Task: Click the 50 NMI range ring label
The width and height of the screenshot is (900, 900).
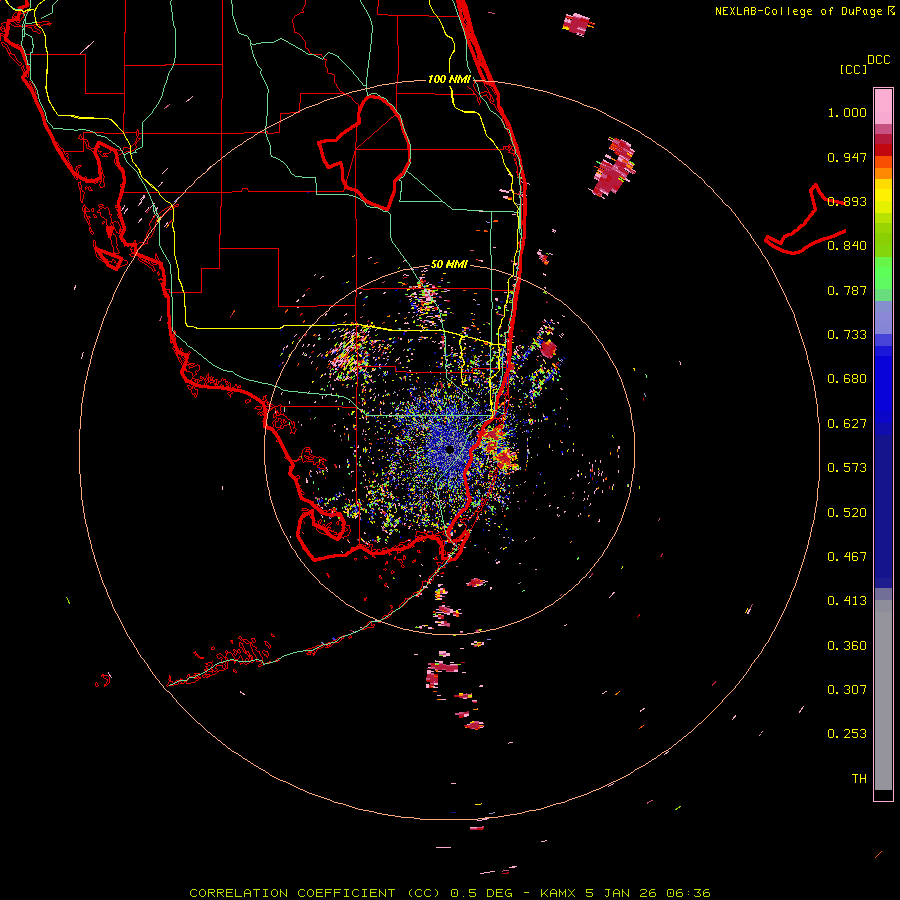Action: pos(449,264)
